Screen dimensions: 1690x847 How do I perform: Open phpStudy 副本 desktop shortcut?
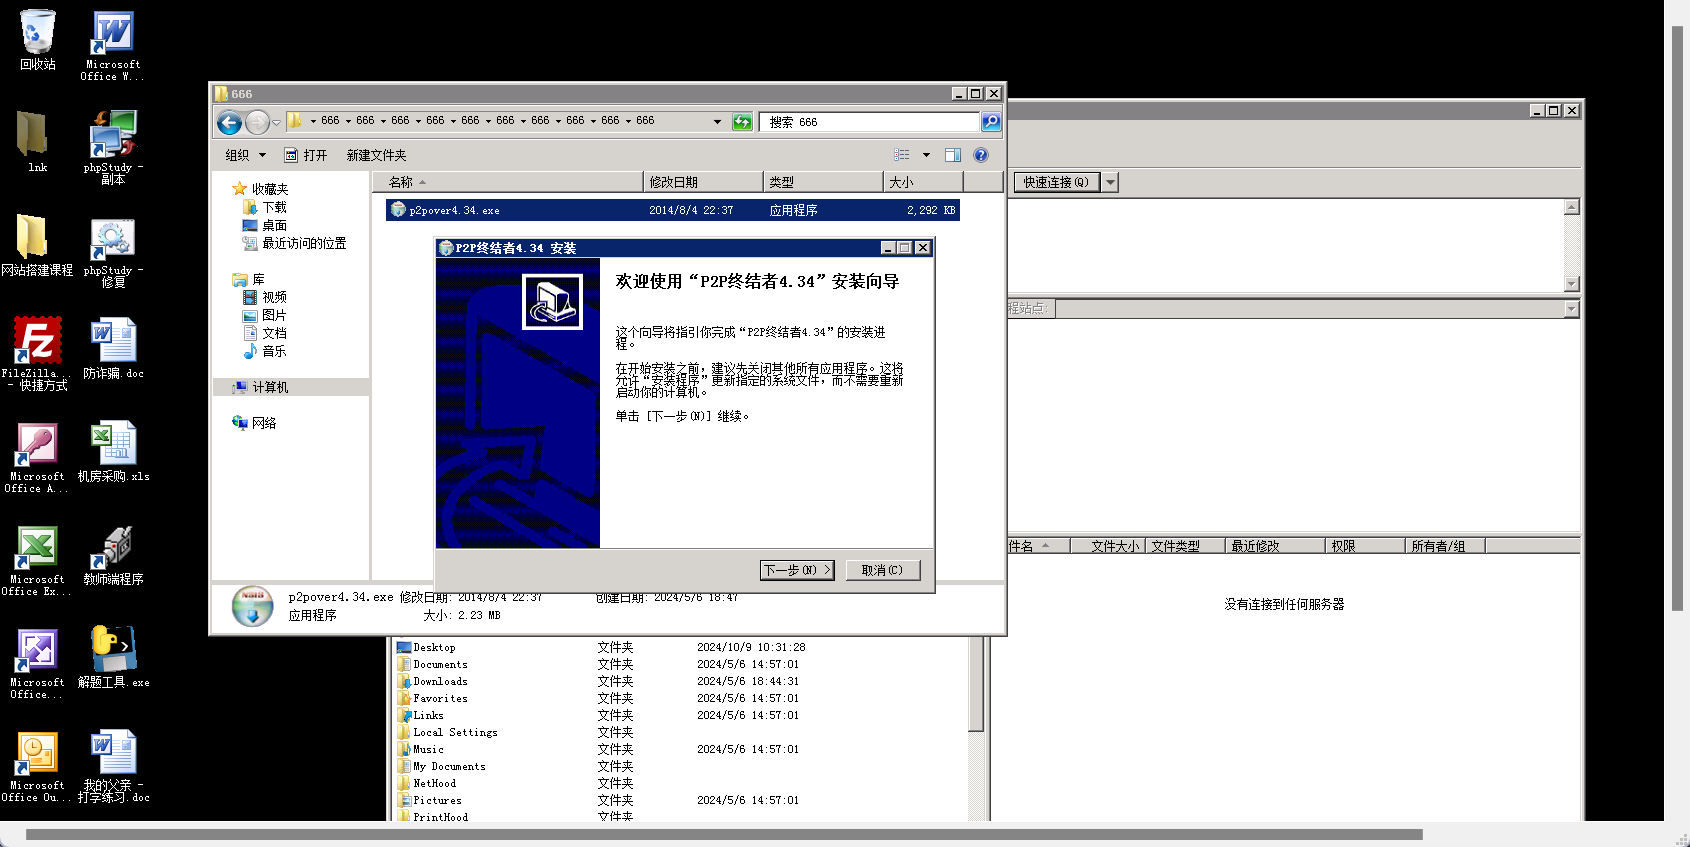(112, 147)
